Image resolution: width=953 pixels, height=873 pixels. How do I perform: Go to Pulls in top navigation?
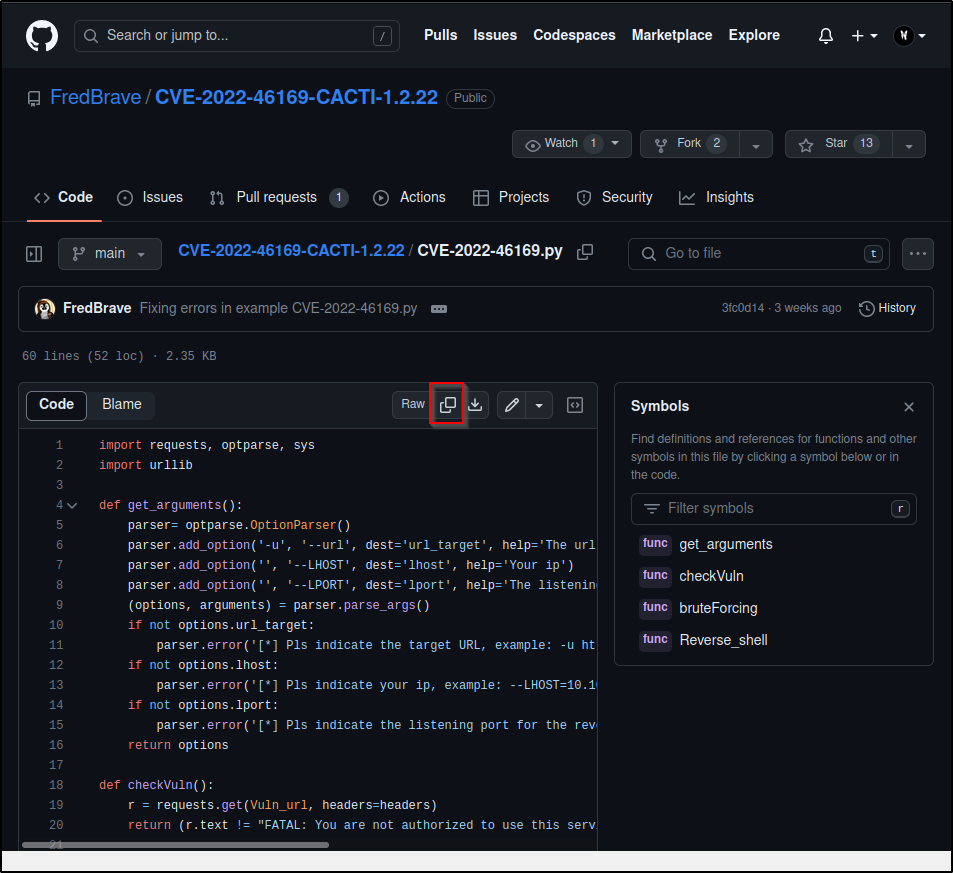coord(440,35)
